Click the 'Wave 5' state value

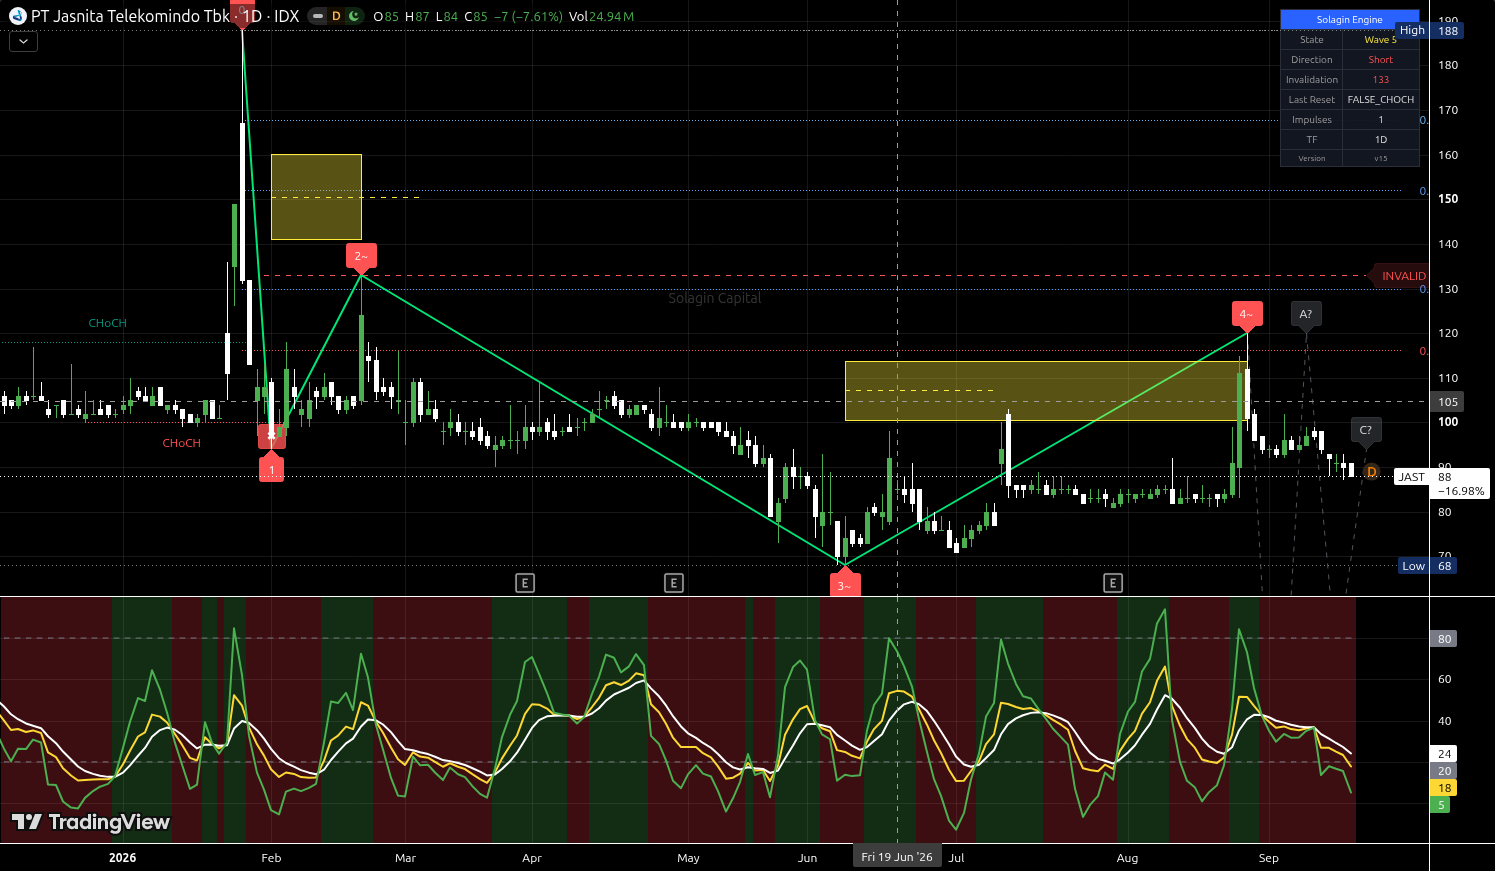[x=1380, y=40]
